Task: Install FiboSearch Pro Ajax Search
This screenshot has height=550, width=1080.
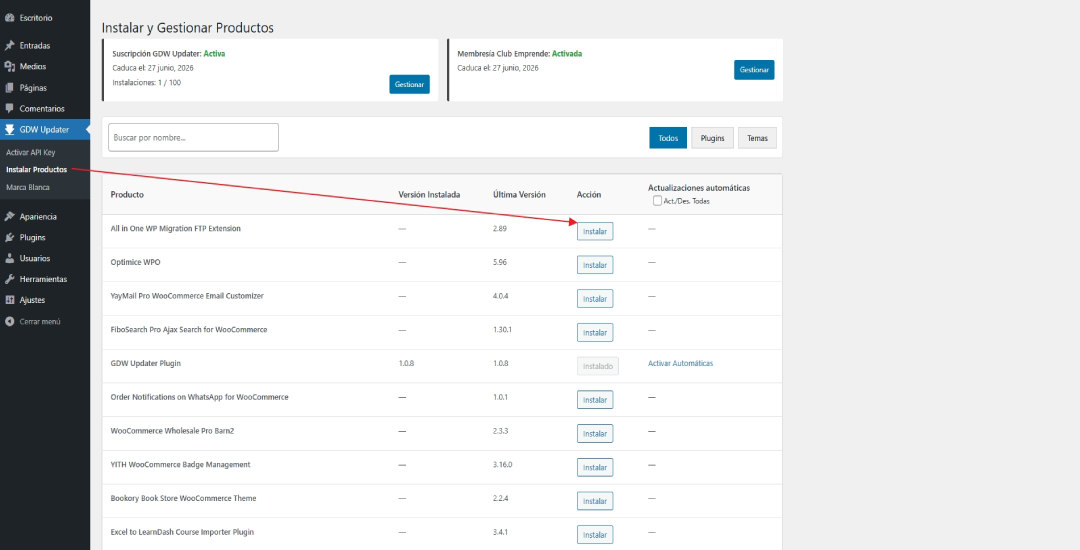Action: [595, 332]
